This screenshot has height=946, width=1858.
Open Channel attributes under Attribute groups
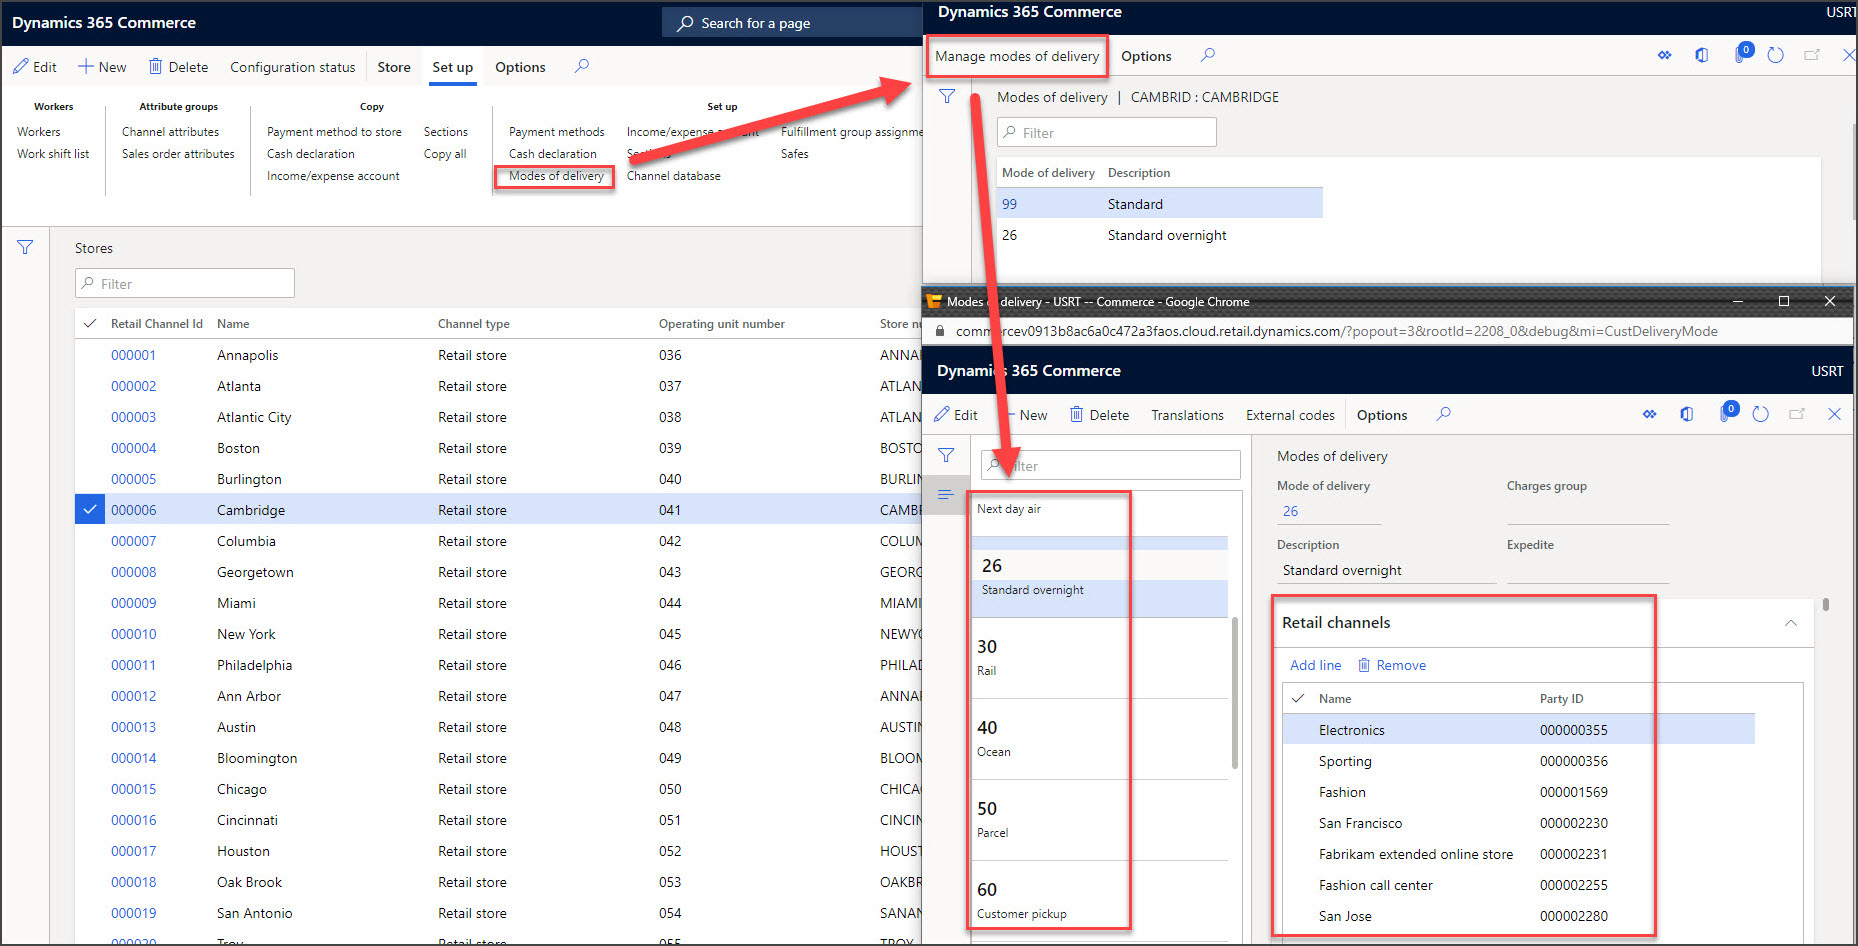170,132
